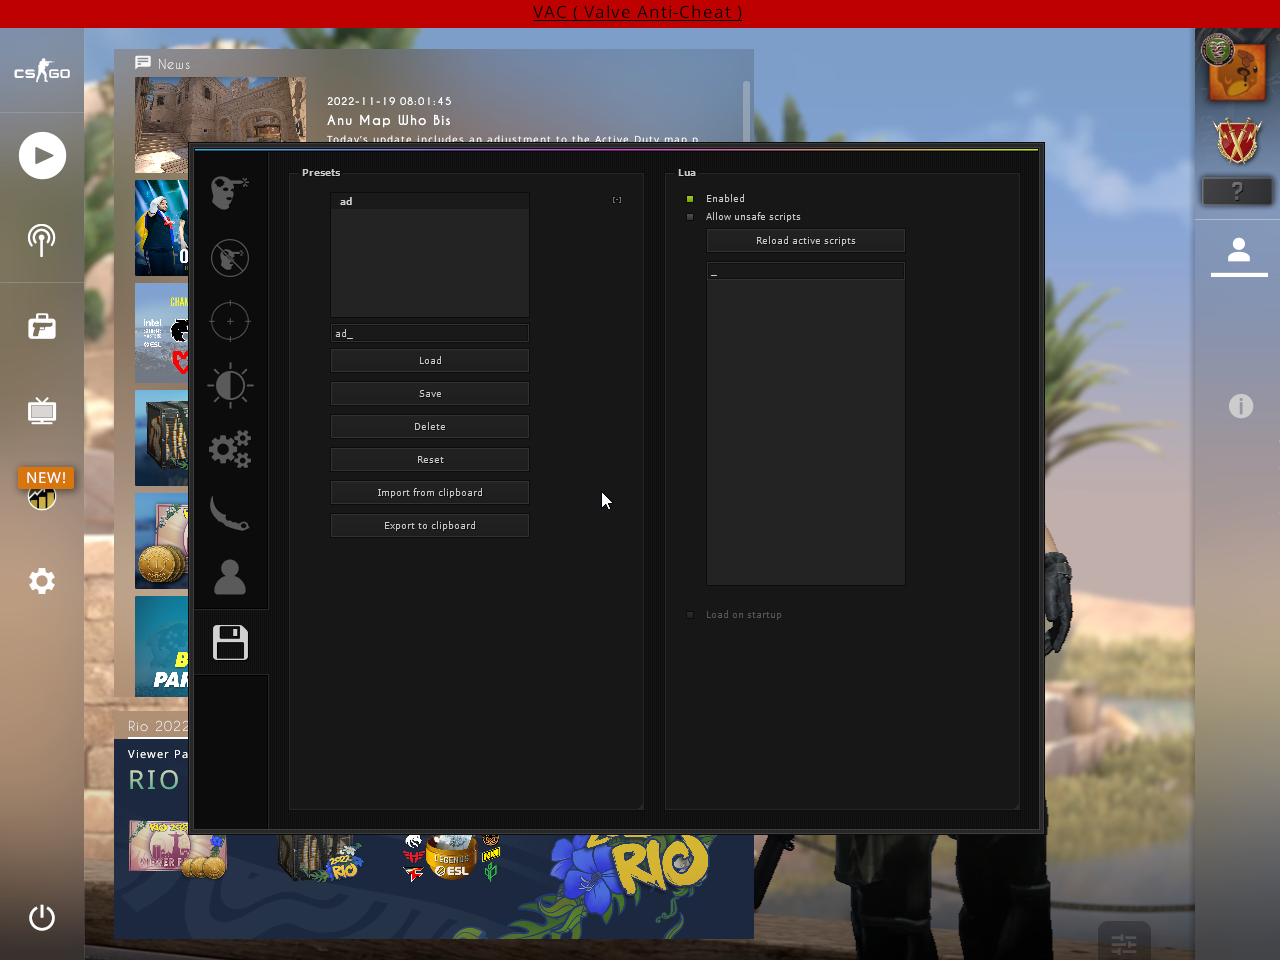This screenshot has height=960, width=1280.
Task: Open the 2022 Rio sticker capsule crate
Action: tap(320, 856)
